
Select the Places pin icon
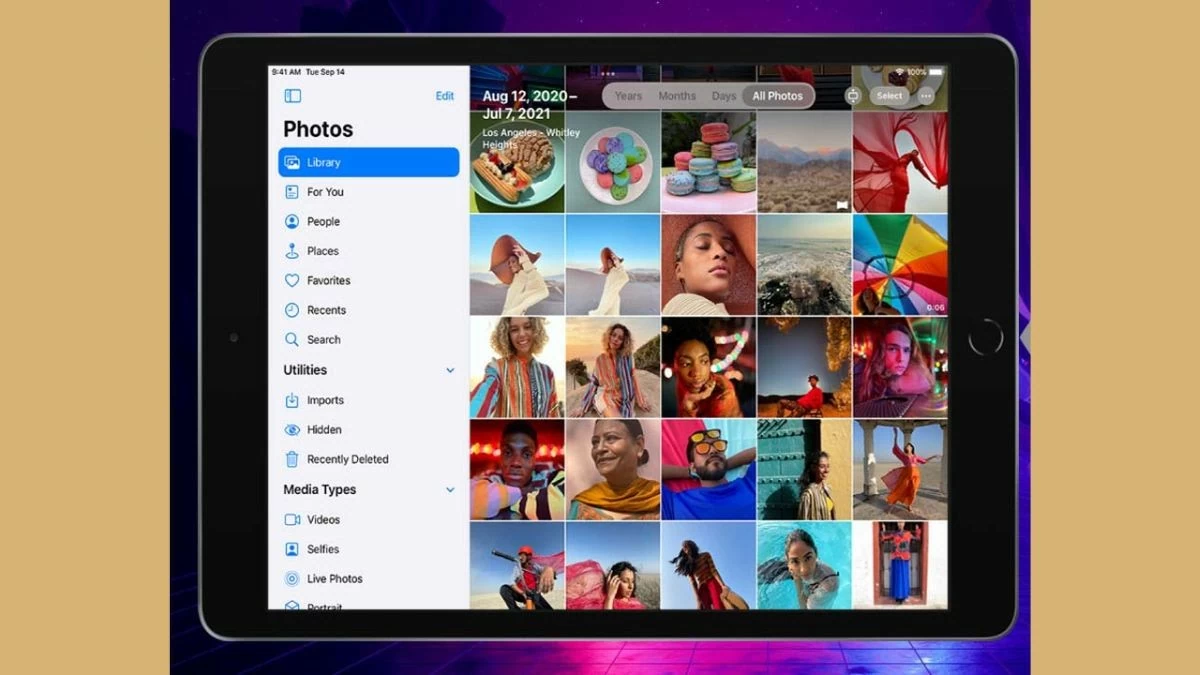pyautogui.click(x=292, y=251)
